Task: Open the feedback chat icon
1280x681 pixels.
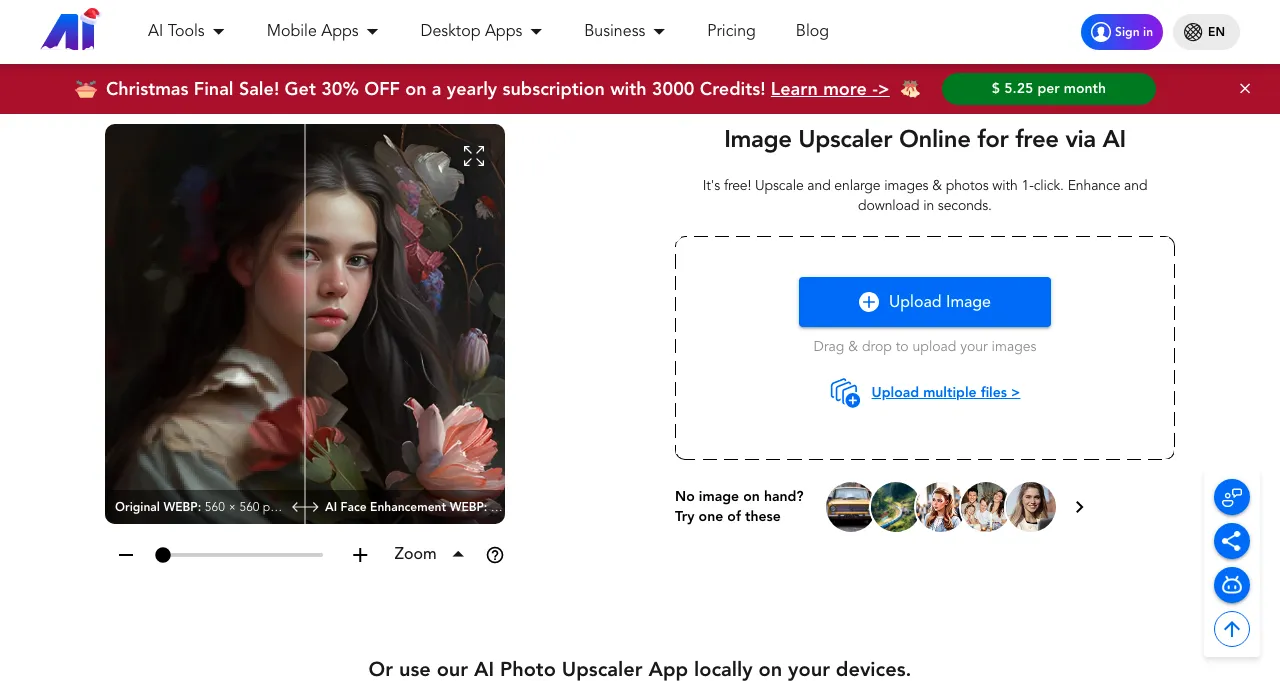Action: (1232, 497)
